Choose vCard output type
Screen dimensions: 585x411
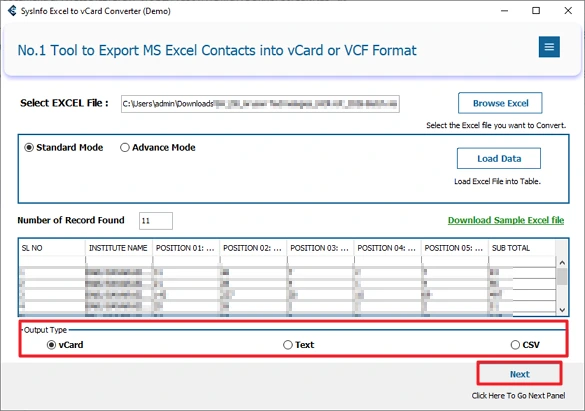65,345
